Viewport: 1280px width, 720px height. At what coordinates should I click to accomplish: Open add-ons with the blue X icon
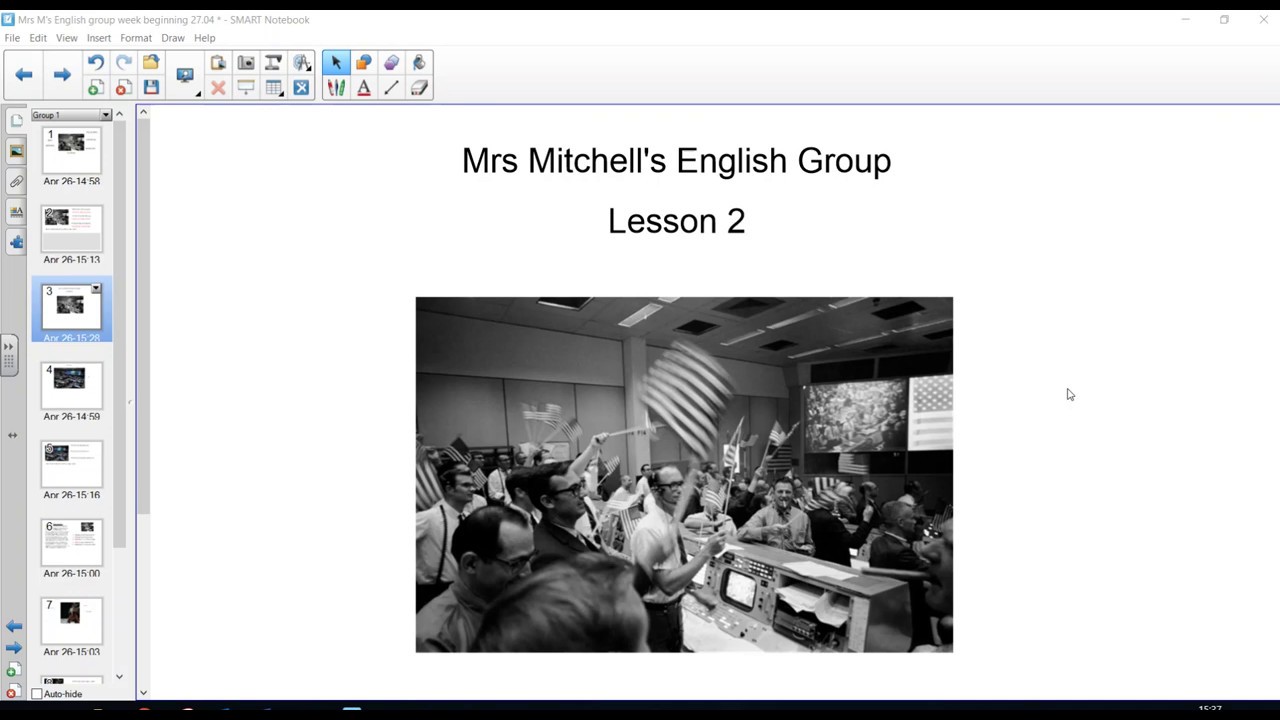(301, 88)
